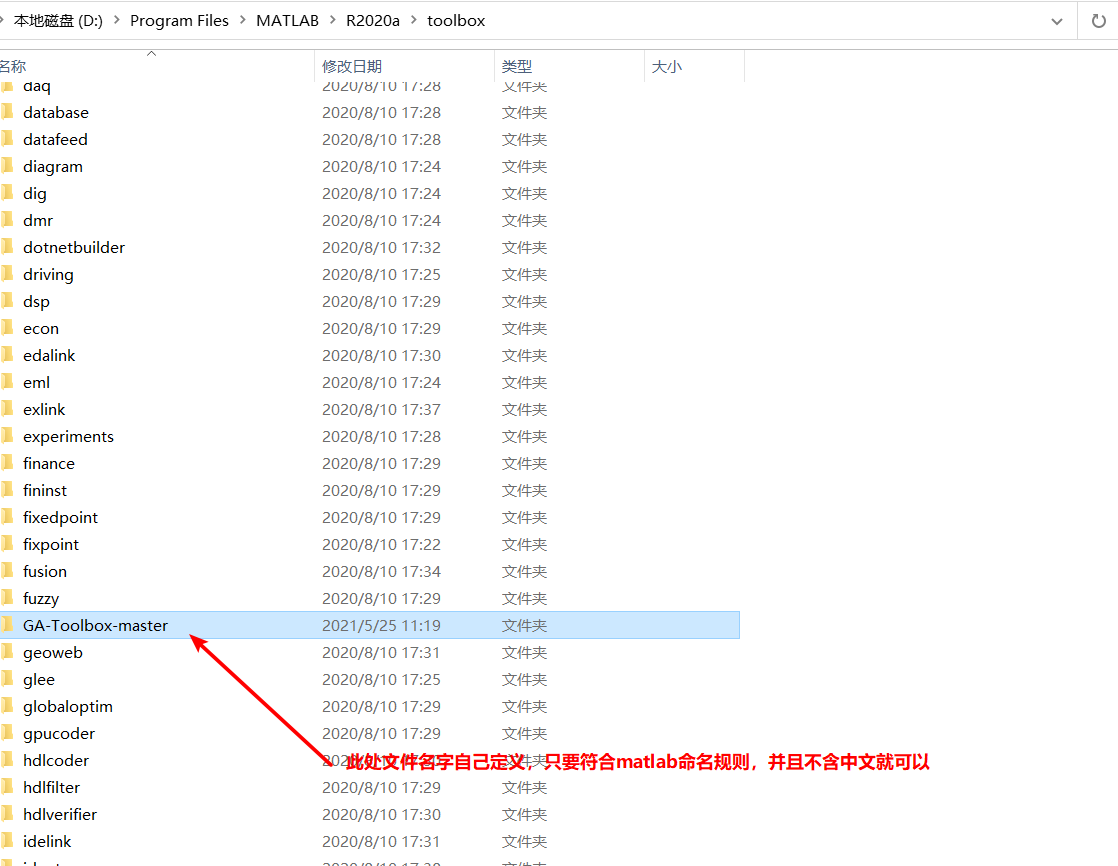Click the globaloptim folder name
Screen dimensions: 1118x866
(68, 707)
